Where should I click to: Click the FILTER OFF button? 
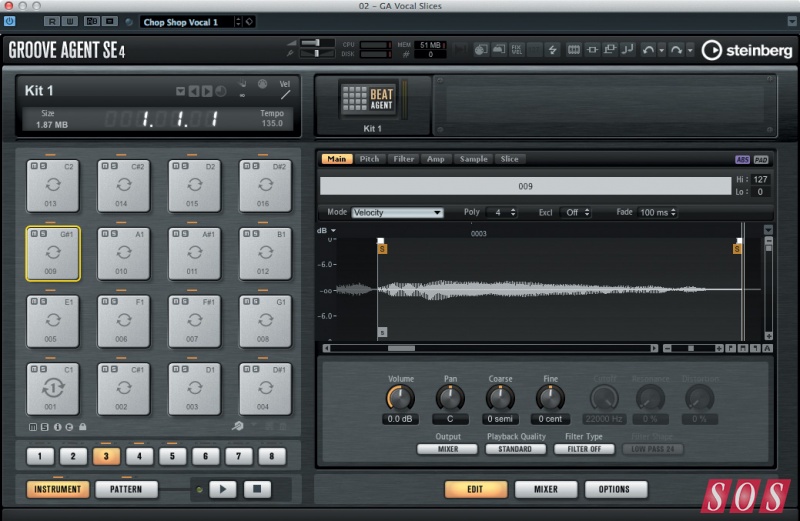click(x=584, y=449)
